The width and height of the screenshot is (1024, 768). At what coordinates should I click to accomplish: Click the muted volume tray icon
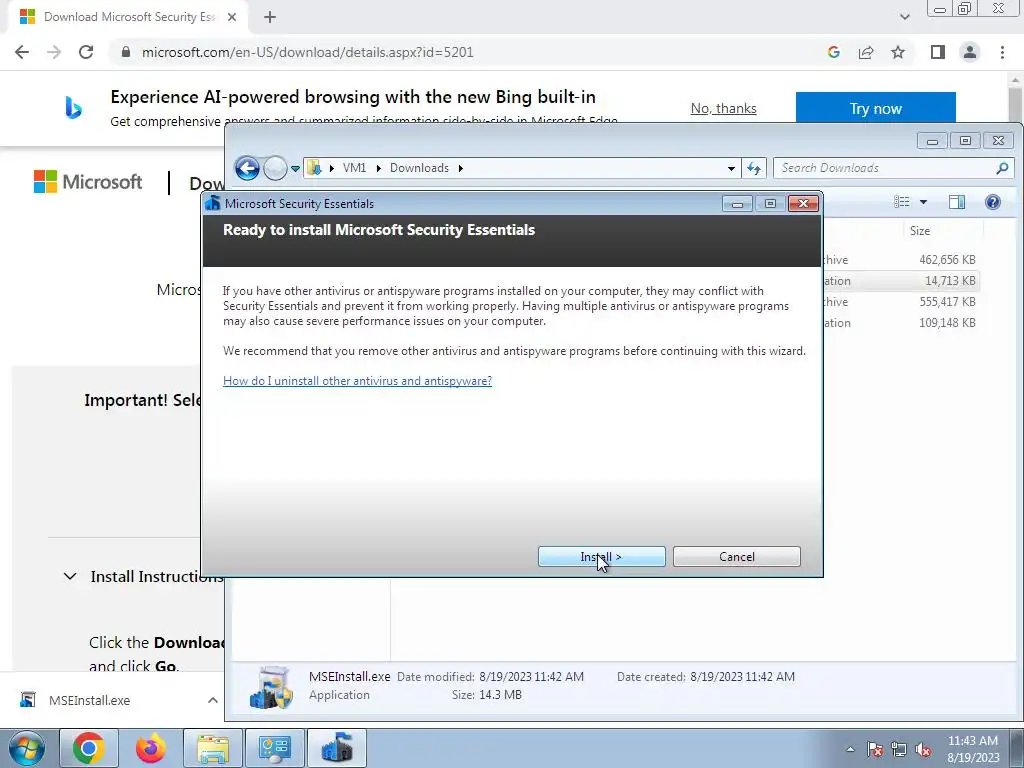point(923,749)
